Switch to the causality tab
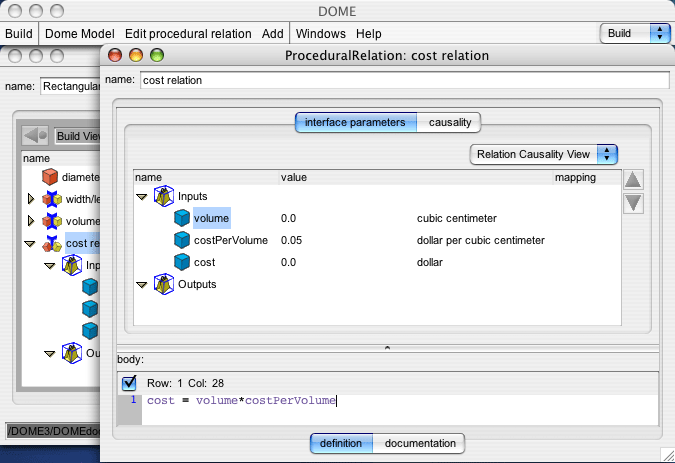Viewport: 675px width, 463px height. pyautogui.click(x=449, y=122)
